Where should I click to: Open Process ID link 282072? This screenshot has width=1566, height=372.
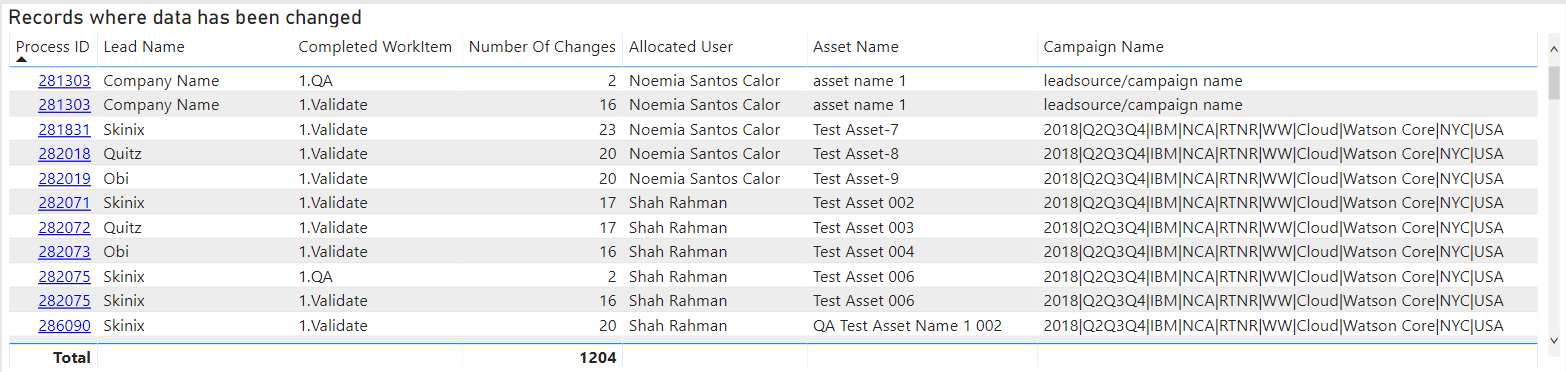tap(64, 227)
